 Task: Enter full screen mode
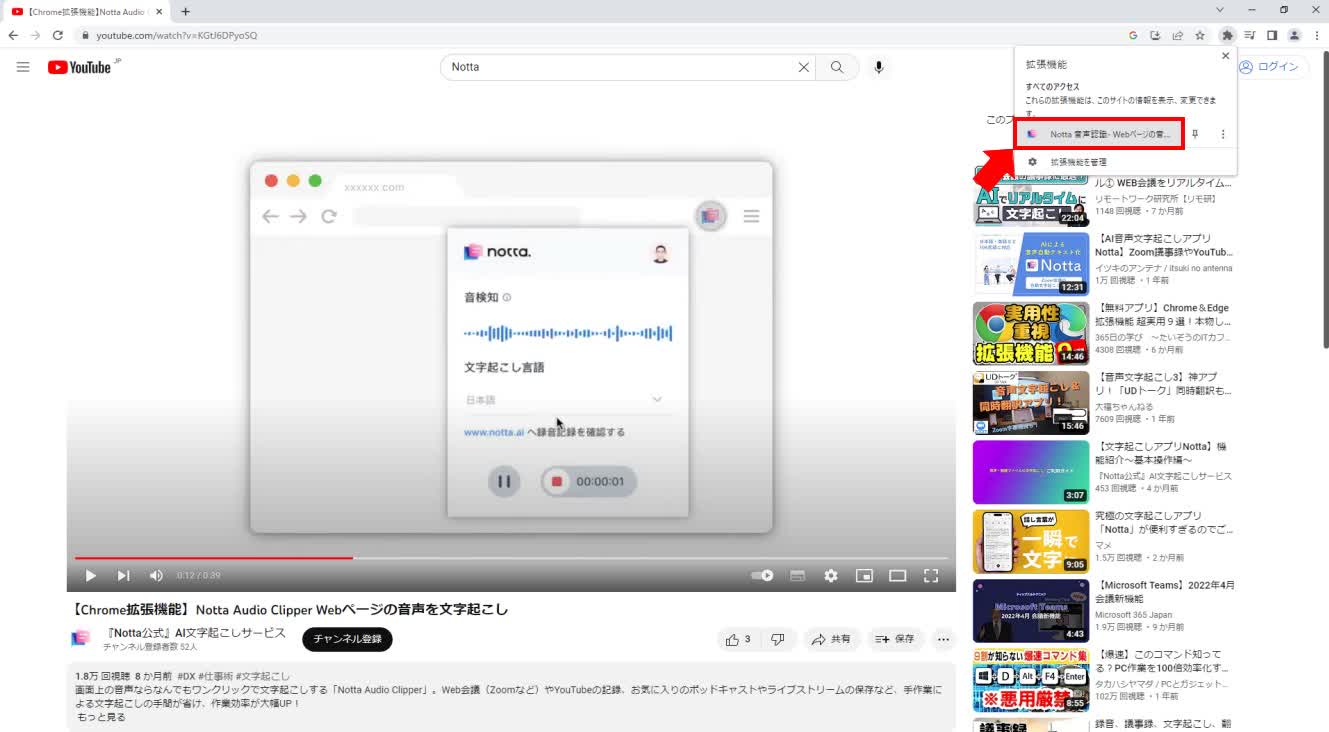coord(931,575)
